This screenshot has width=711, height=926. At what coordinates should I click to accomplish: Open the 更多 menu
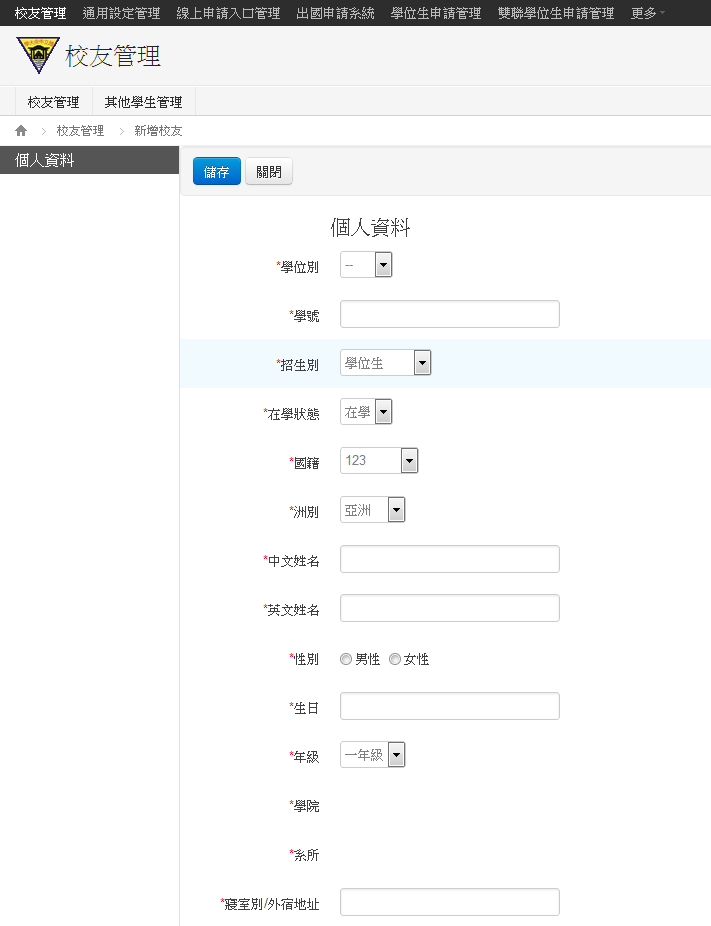[647, 13]
